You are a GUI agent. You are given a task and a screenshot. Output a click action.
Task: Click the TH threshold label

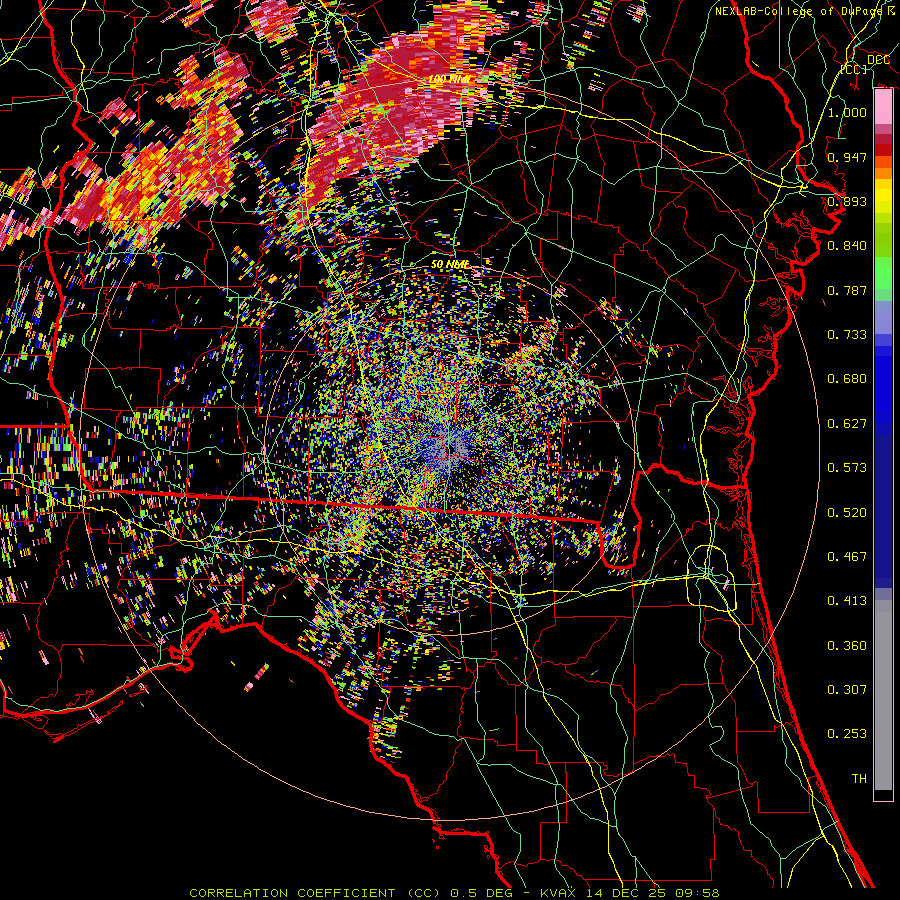point(859,779)
